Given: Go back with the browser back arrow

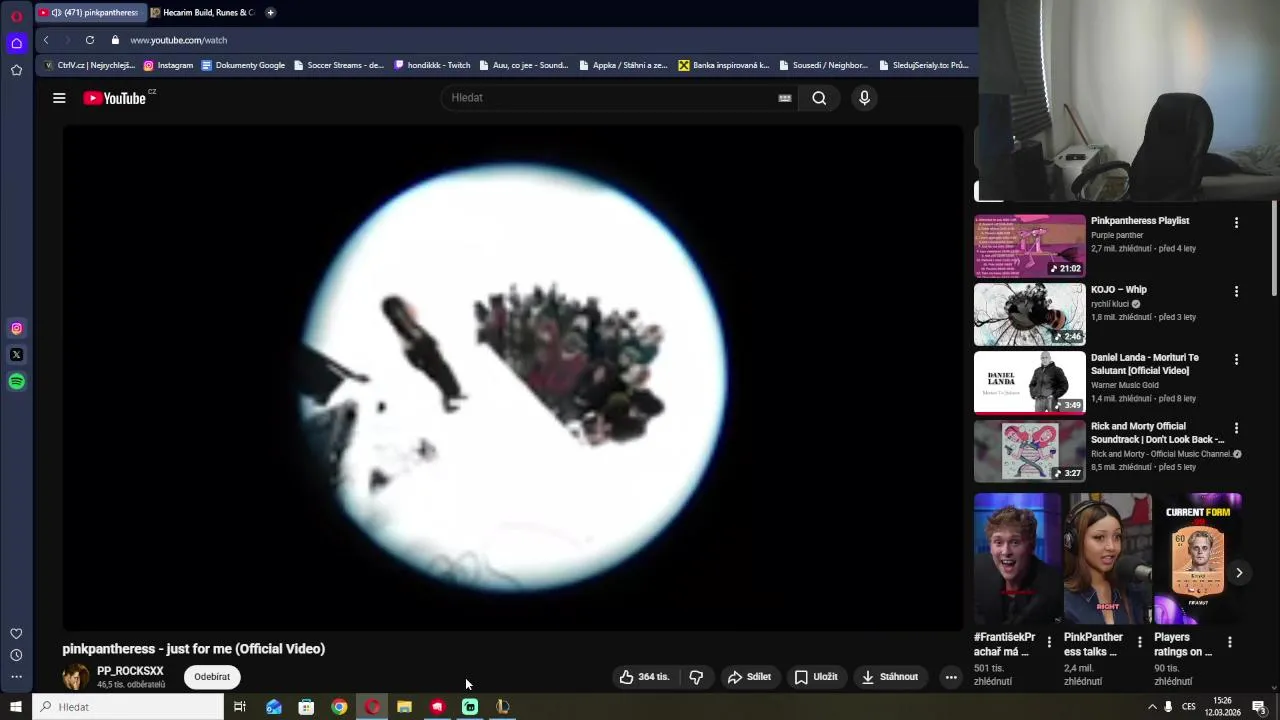Looking at the screenshot, I should (x=46, y=40).
